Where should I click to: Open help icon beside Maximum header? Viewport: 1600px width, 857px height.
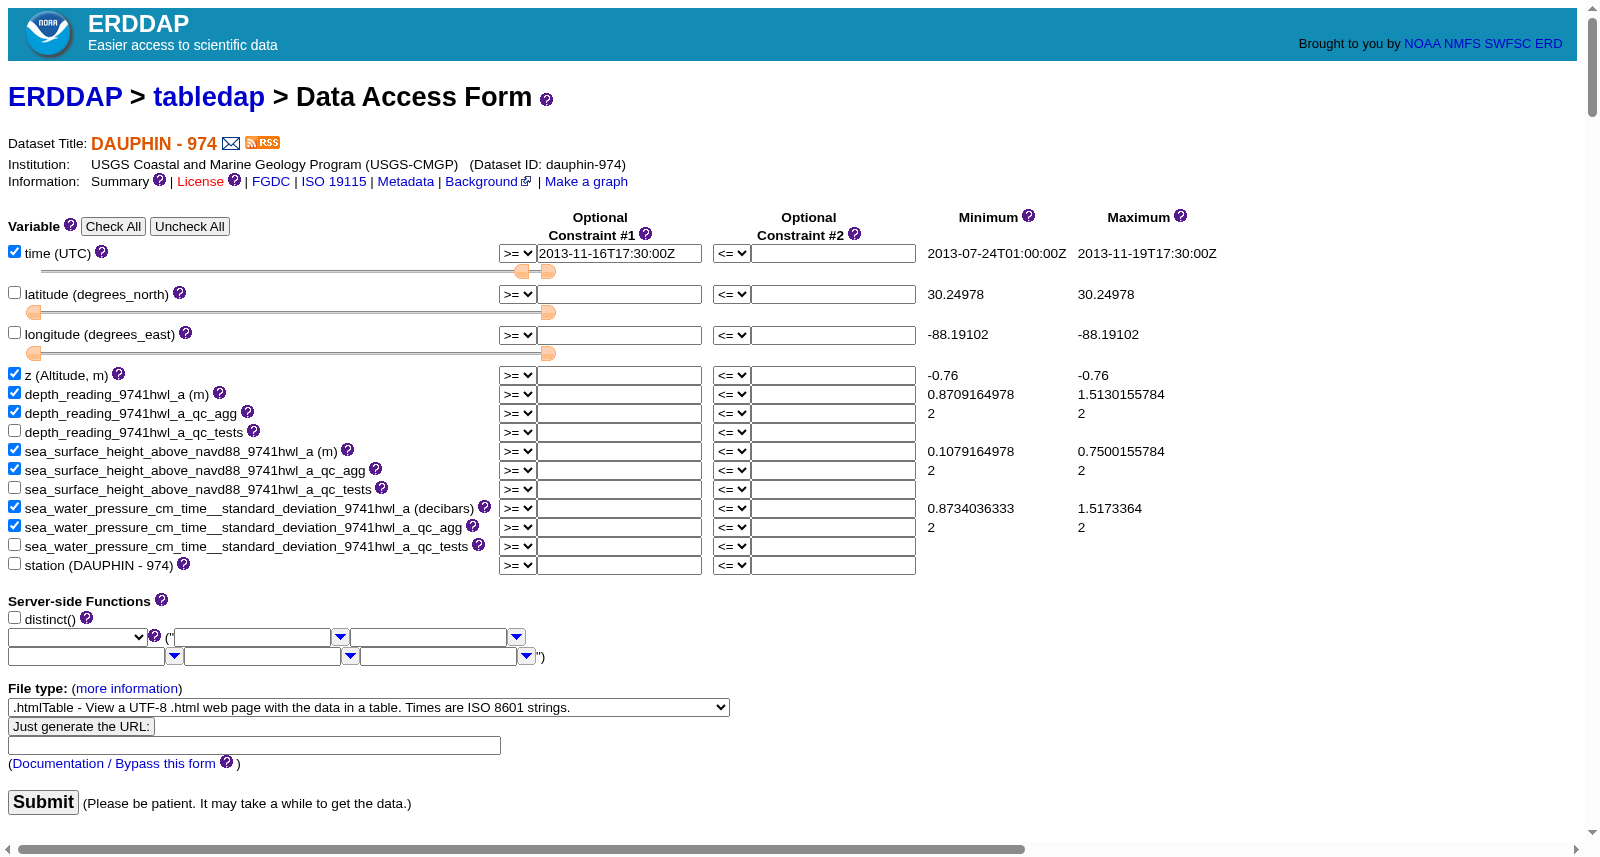[x=1180, y=216]
